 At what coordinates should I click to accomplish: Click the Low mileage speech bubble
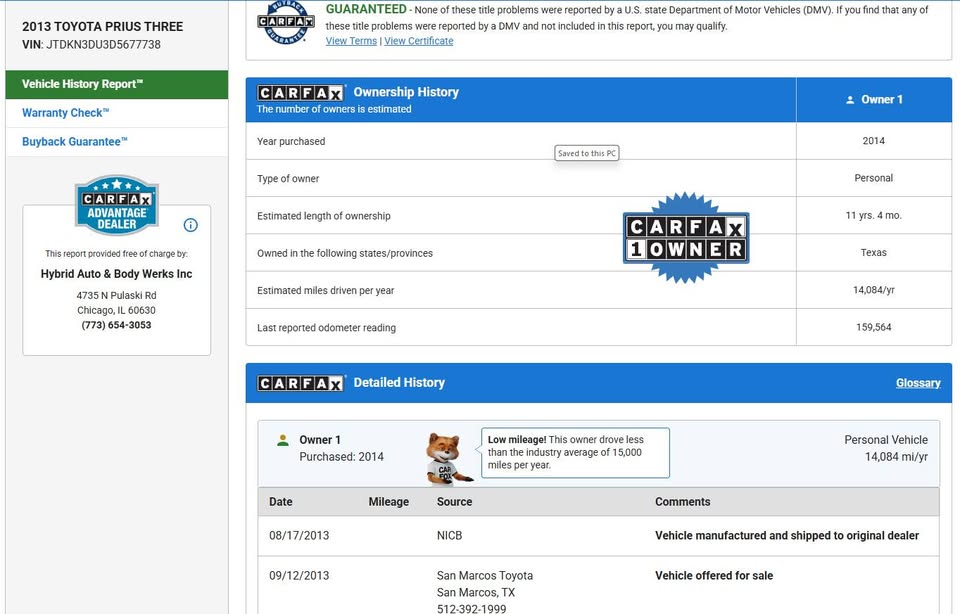(576, 452)
